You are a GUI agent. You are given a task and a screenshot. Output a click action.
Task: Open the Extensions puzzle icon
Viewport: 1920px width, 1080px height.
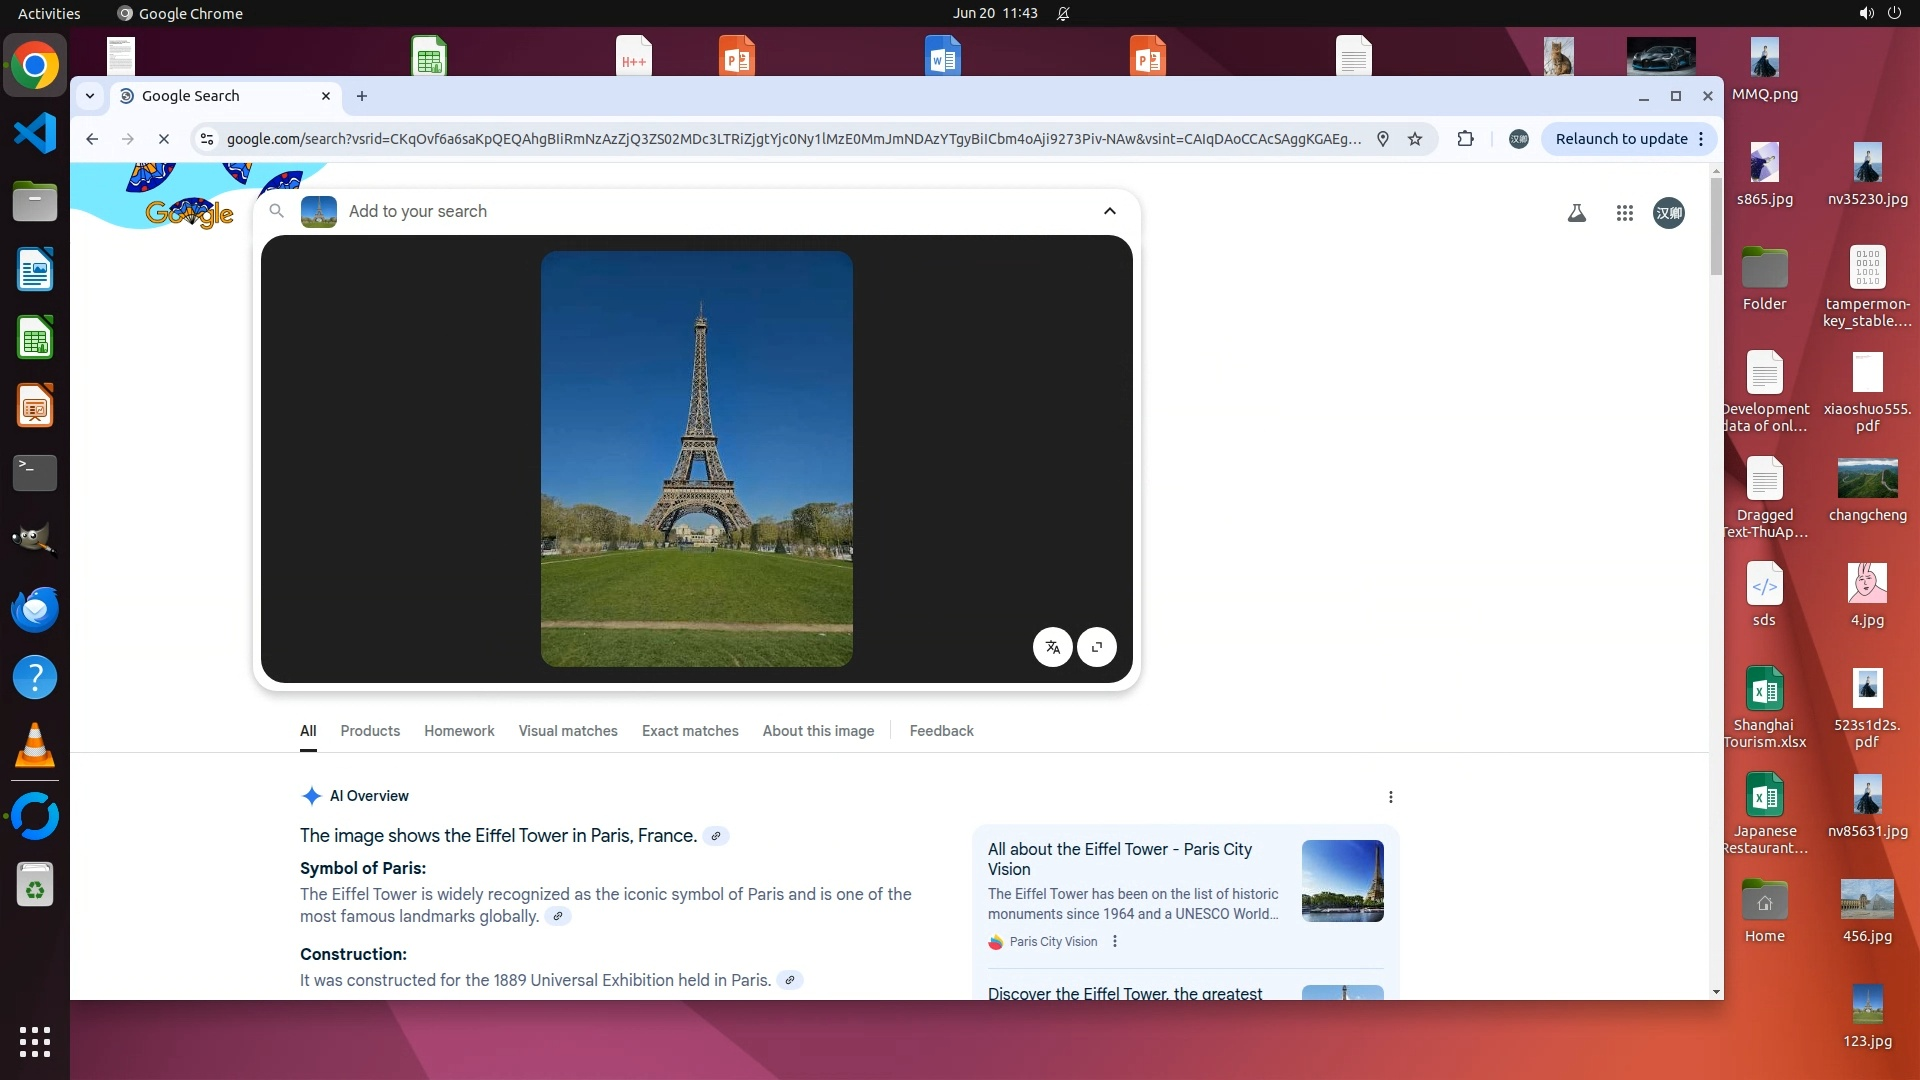pyautogui.click(x=1466, y=139)
